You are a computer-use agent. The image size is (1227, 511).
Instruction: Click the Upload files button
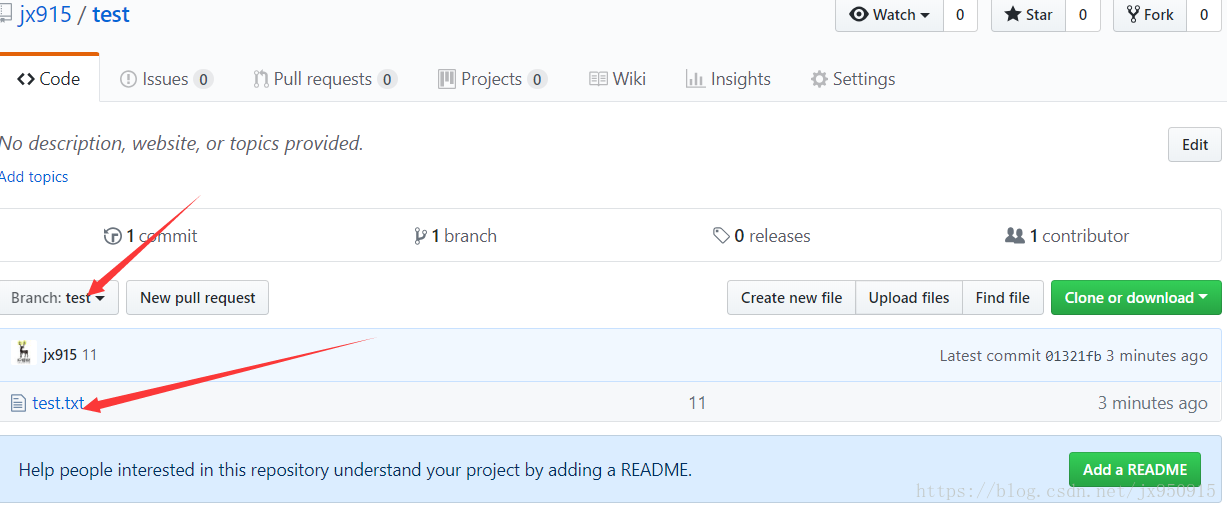(x=909, y=297)
